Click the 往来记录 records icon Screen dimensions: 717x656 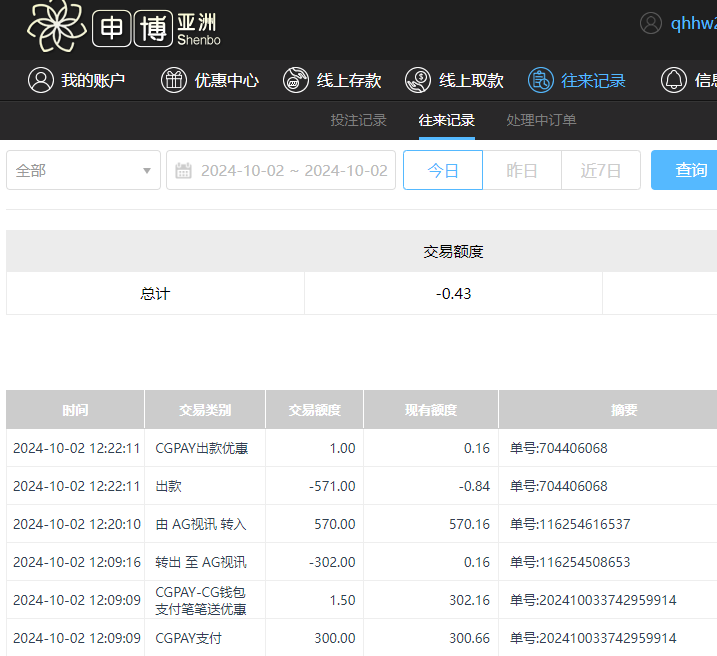coord(541,81)
